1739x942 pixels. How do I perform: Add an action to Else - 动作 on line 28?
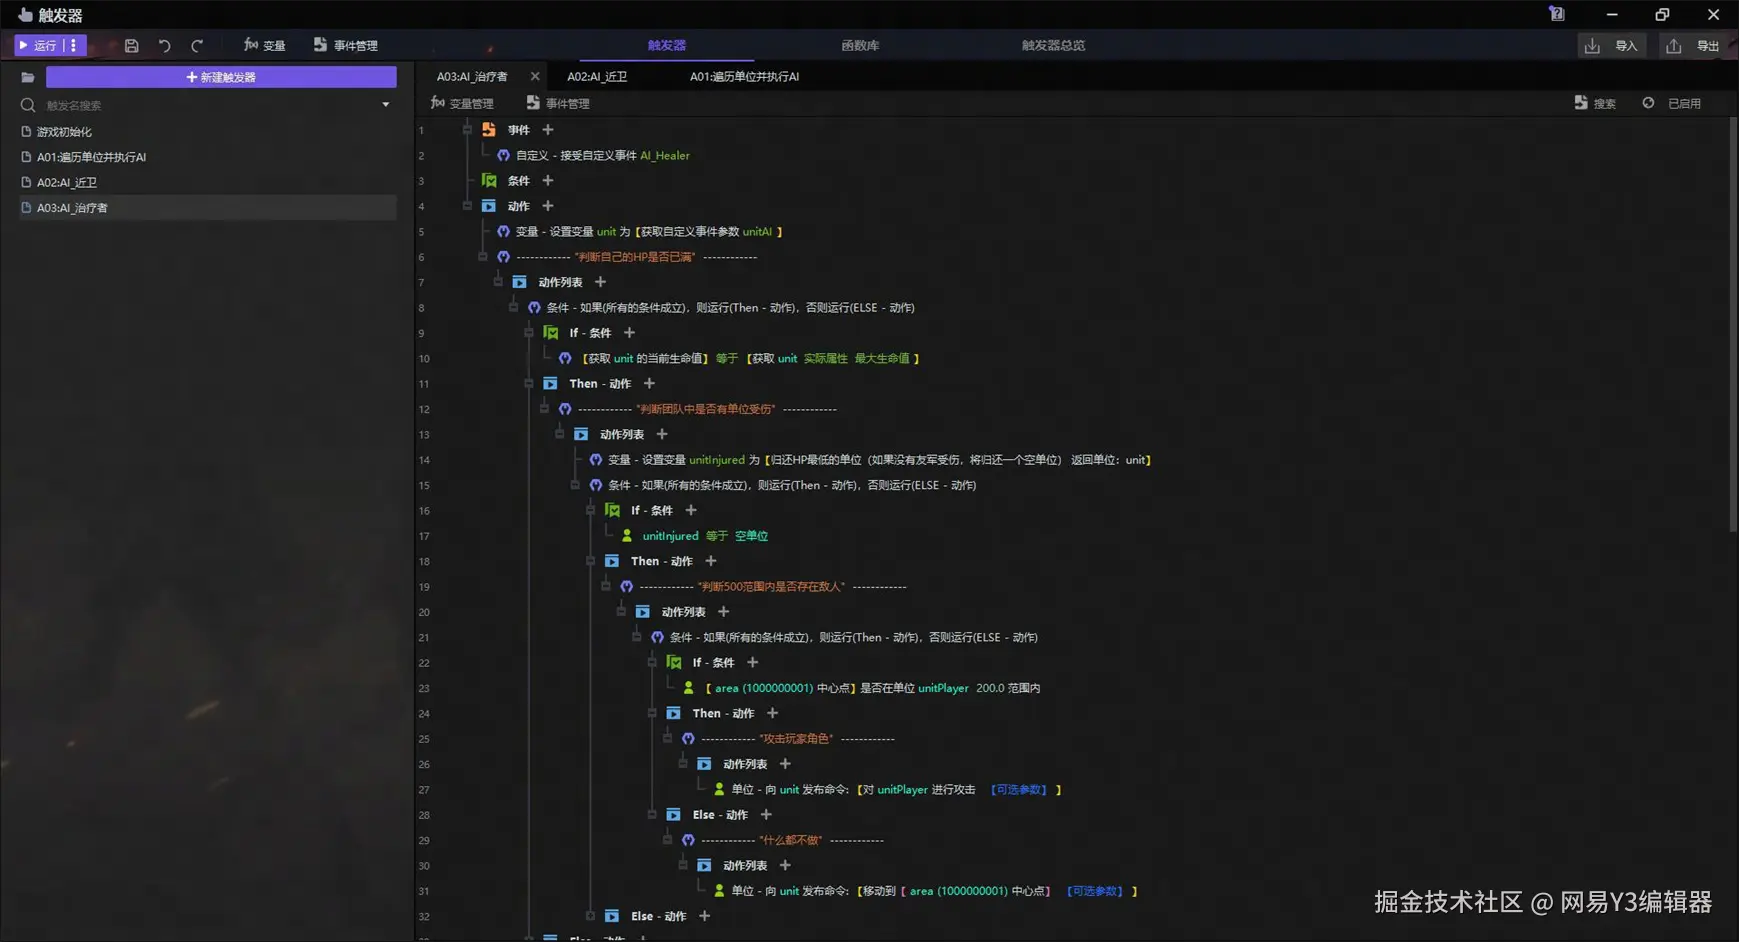[x=766, y=815]
